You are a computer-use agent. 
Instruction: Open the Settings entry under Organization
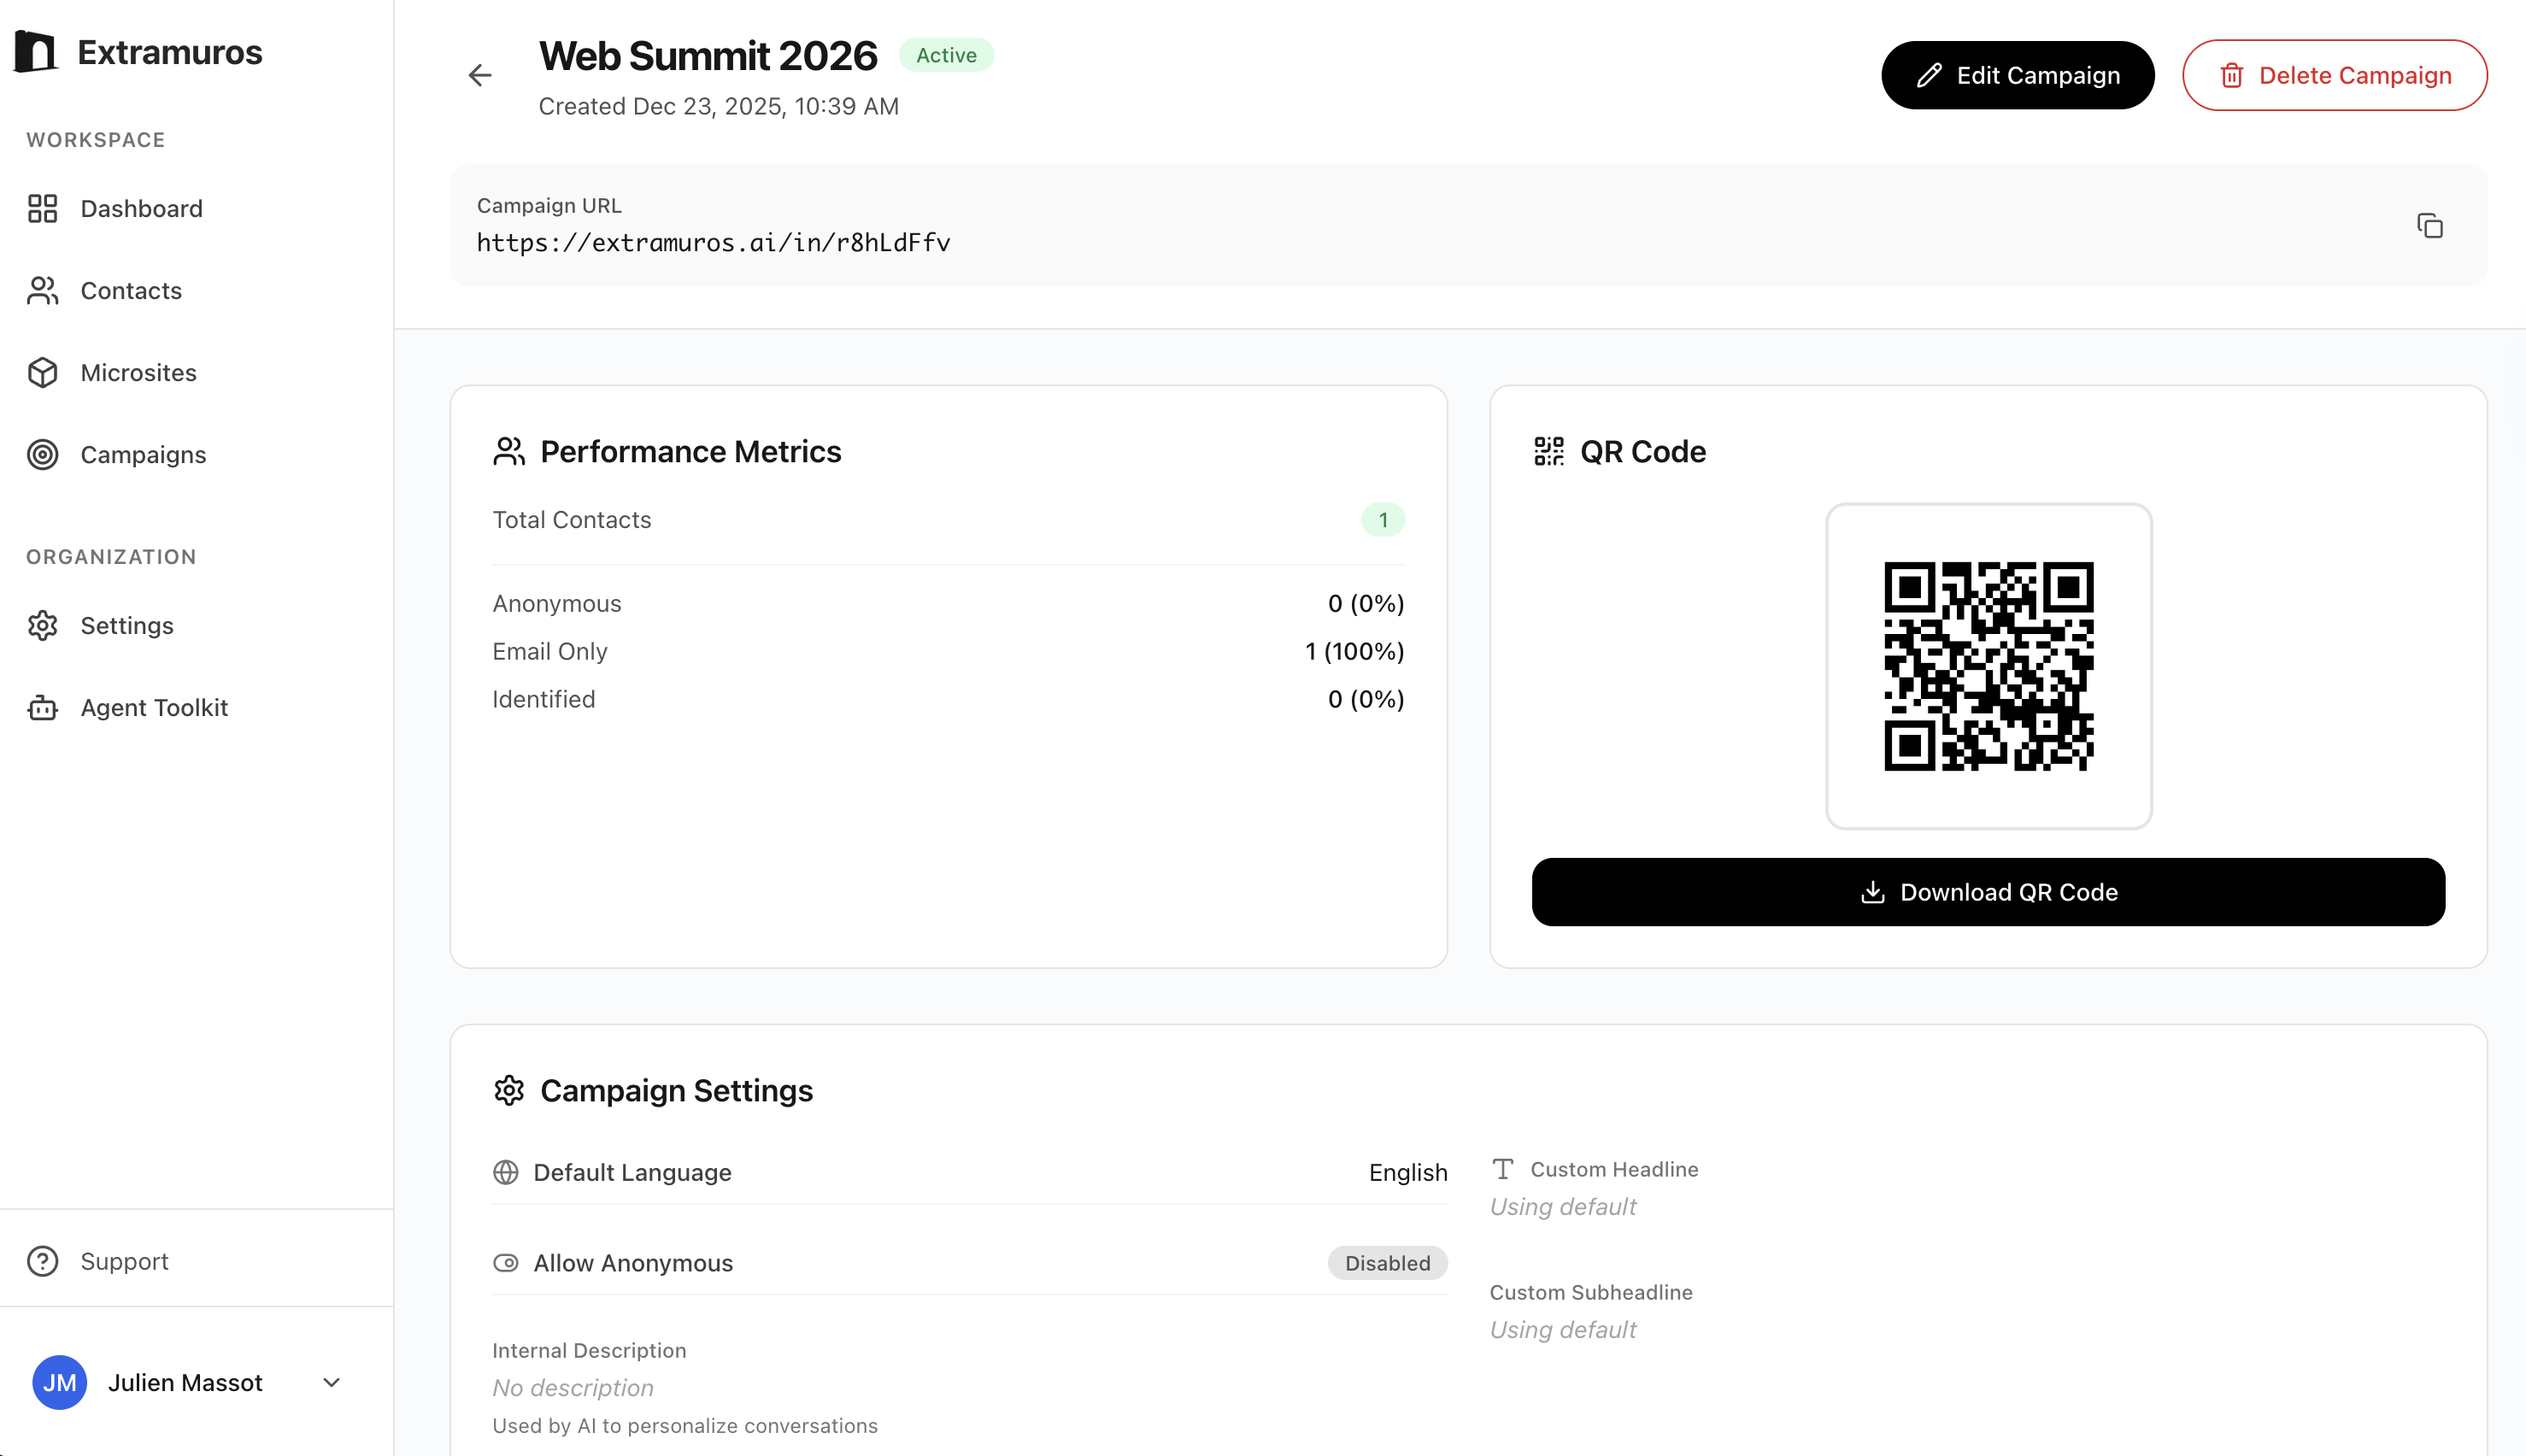pyautogui.click(x=126, y=625)
